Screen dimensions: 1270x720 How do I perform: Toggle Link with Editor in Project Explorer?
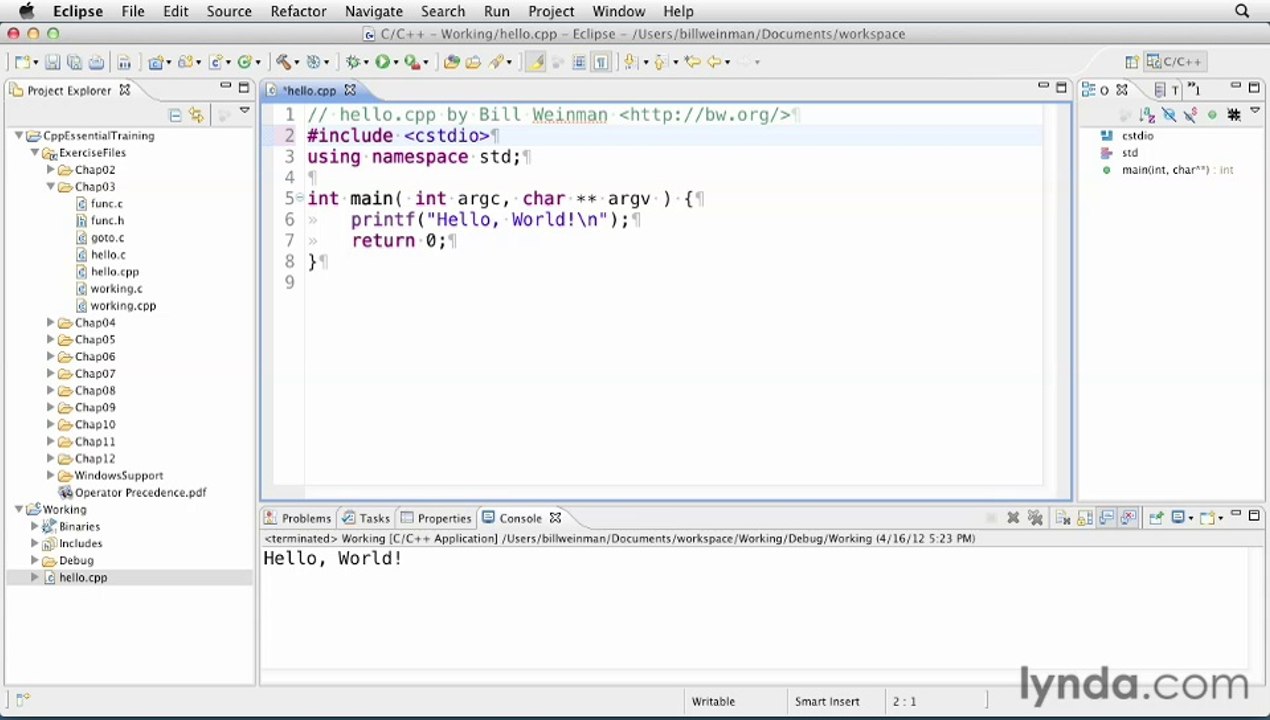pyautogui.click(x=196, y=116)
